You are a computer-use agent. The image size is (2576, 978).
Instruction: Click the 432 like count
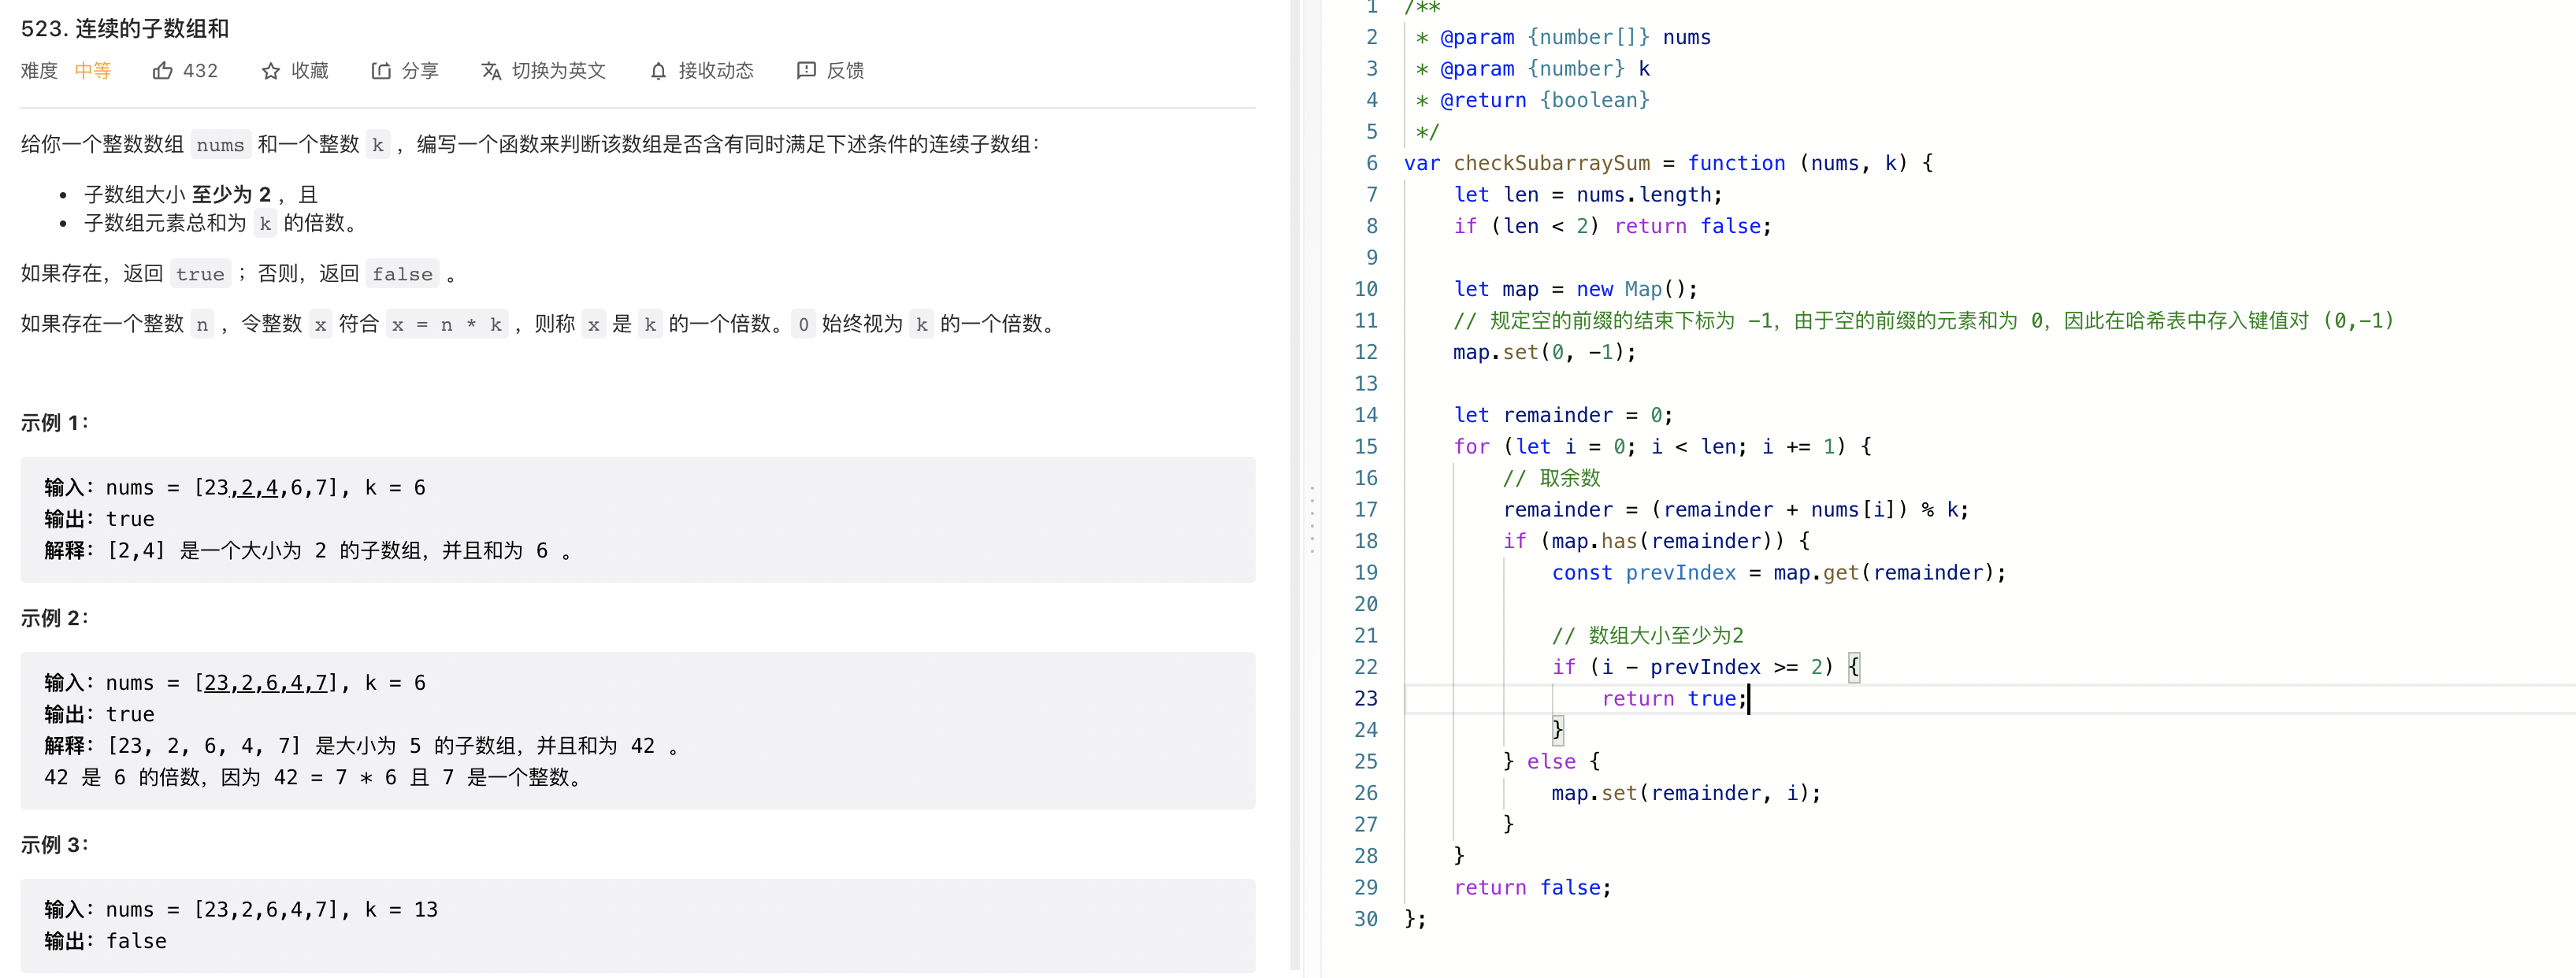click(200, 71)
